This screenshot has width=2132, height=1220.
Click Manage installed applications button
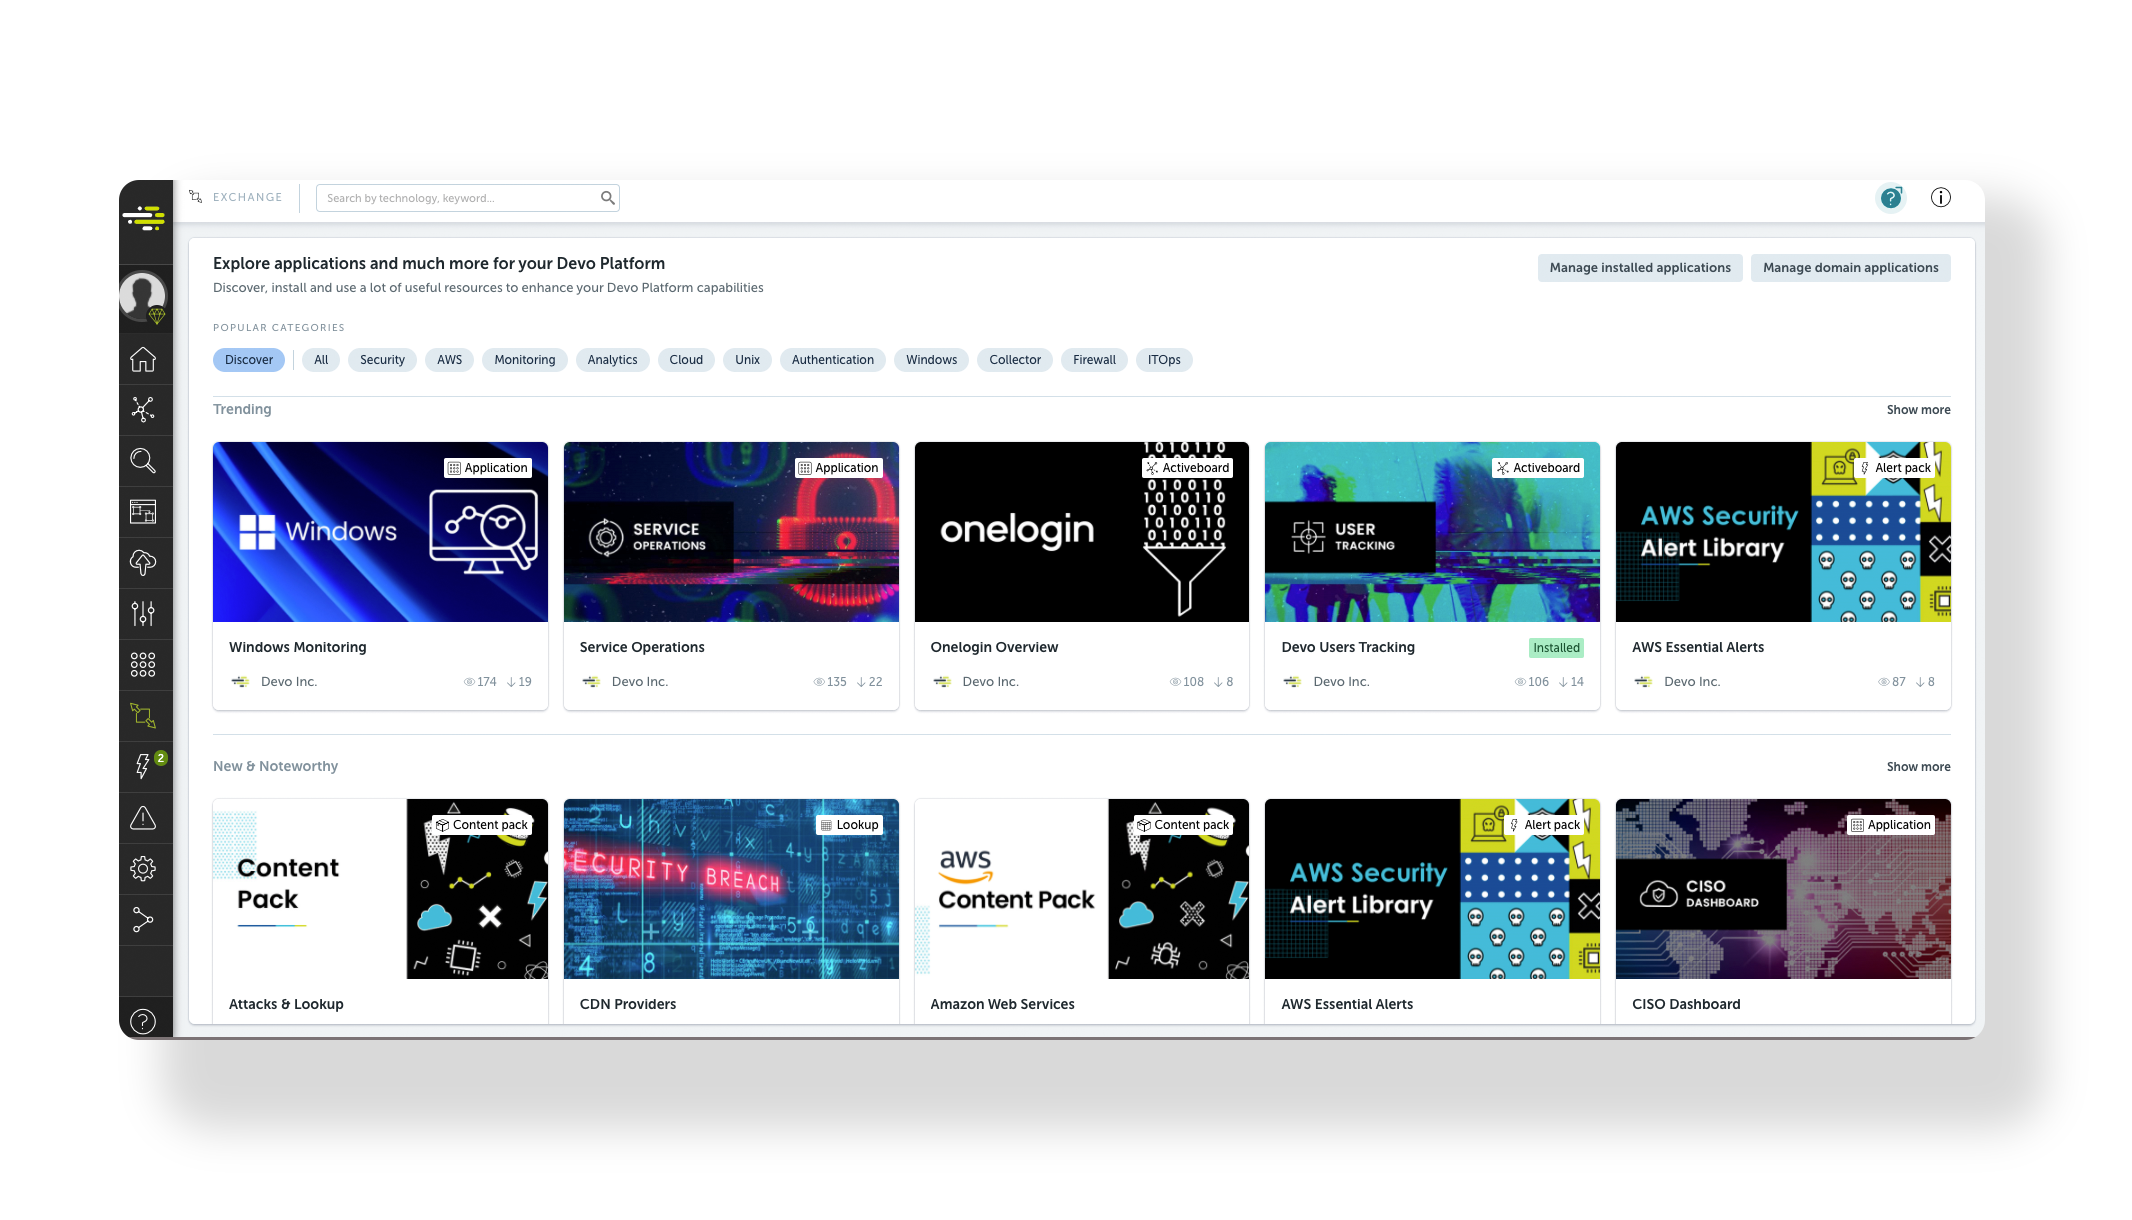1639,268
